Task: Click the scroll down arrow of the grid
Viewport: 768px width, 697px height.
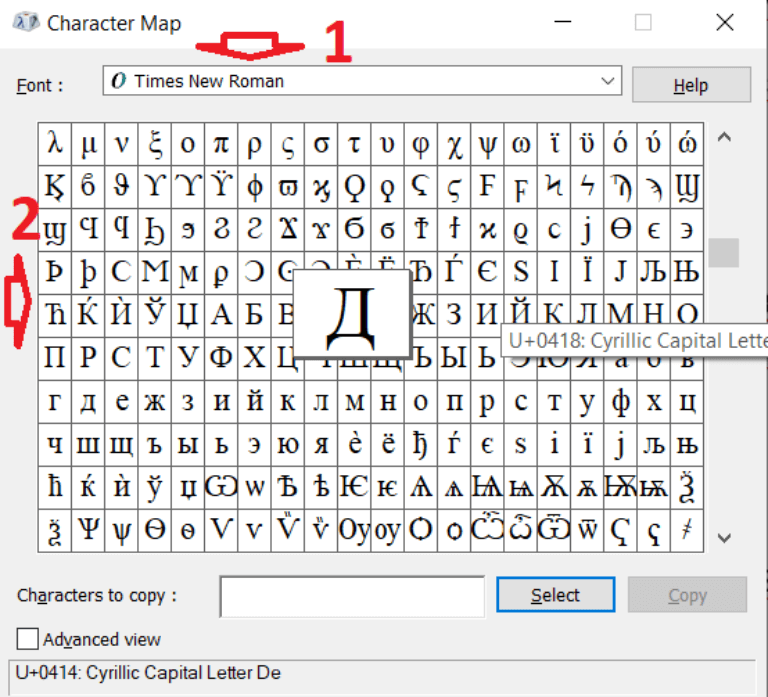Action: coord(724,538)
